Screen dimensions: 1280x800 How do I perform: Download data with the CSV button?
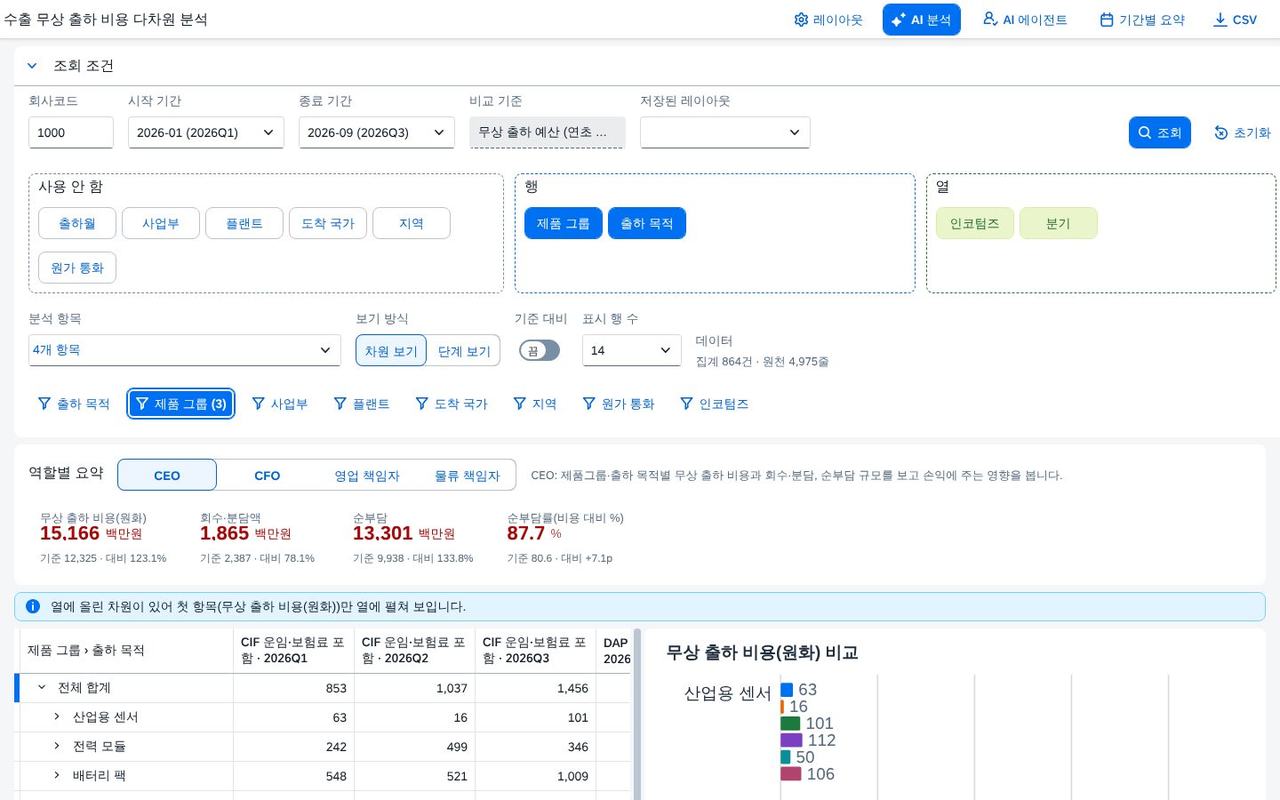point(1235,20)
